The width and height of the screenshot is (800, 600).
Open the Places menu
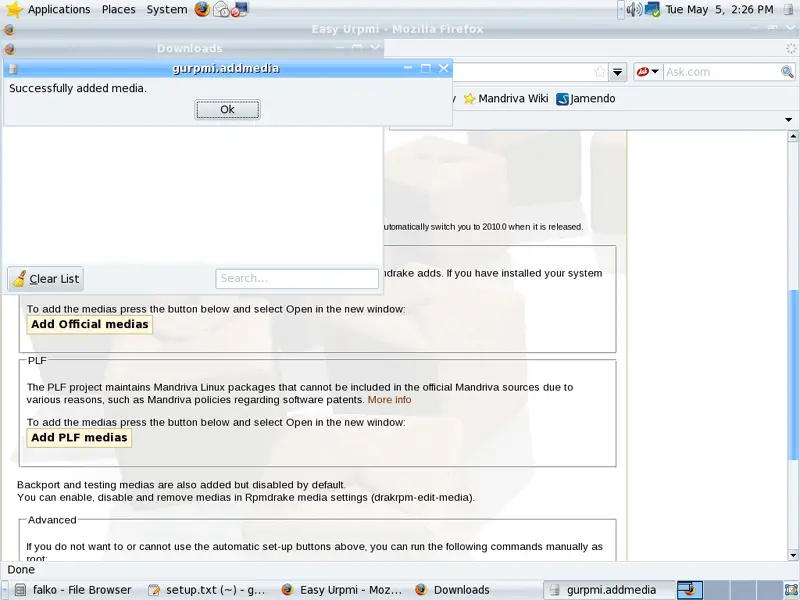(118, 9)
